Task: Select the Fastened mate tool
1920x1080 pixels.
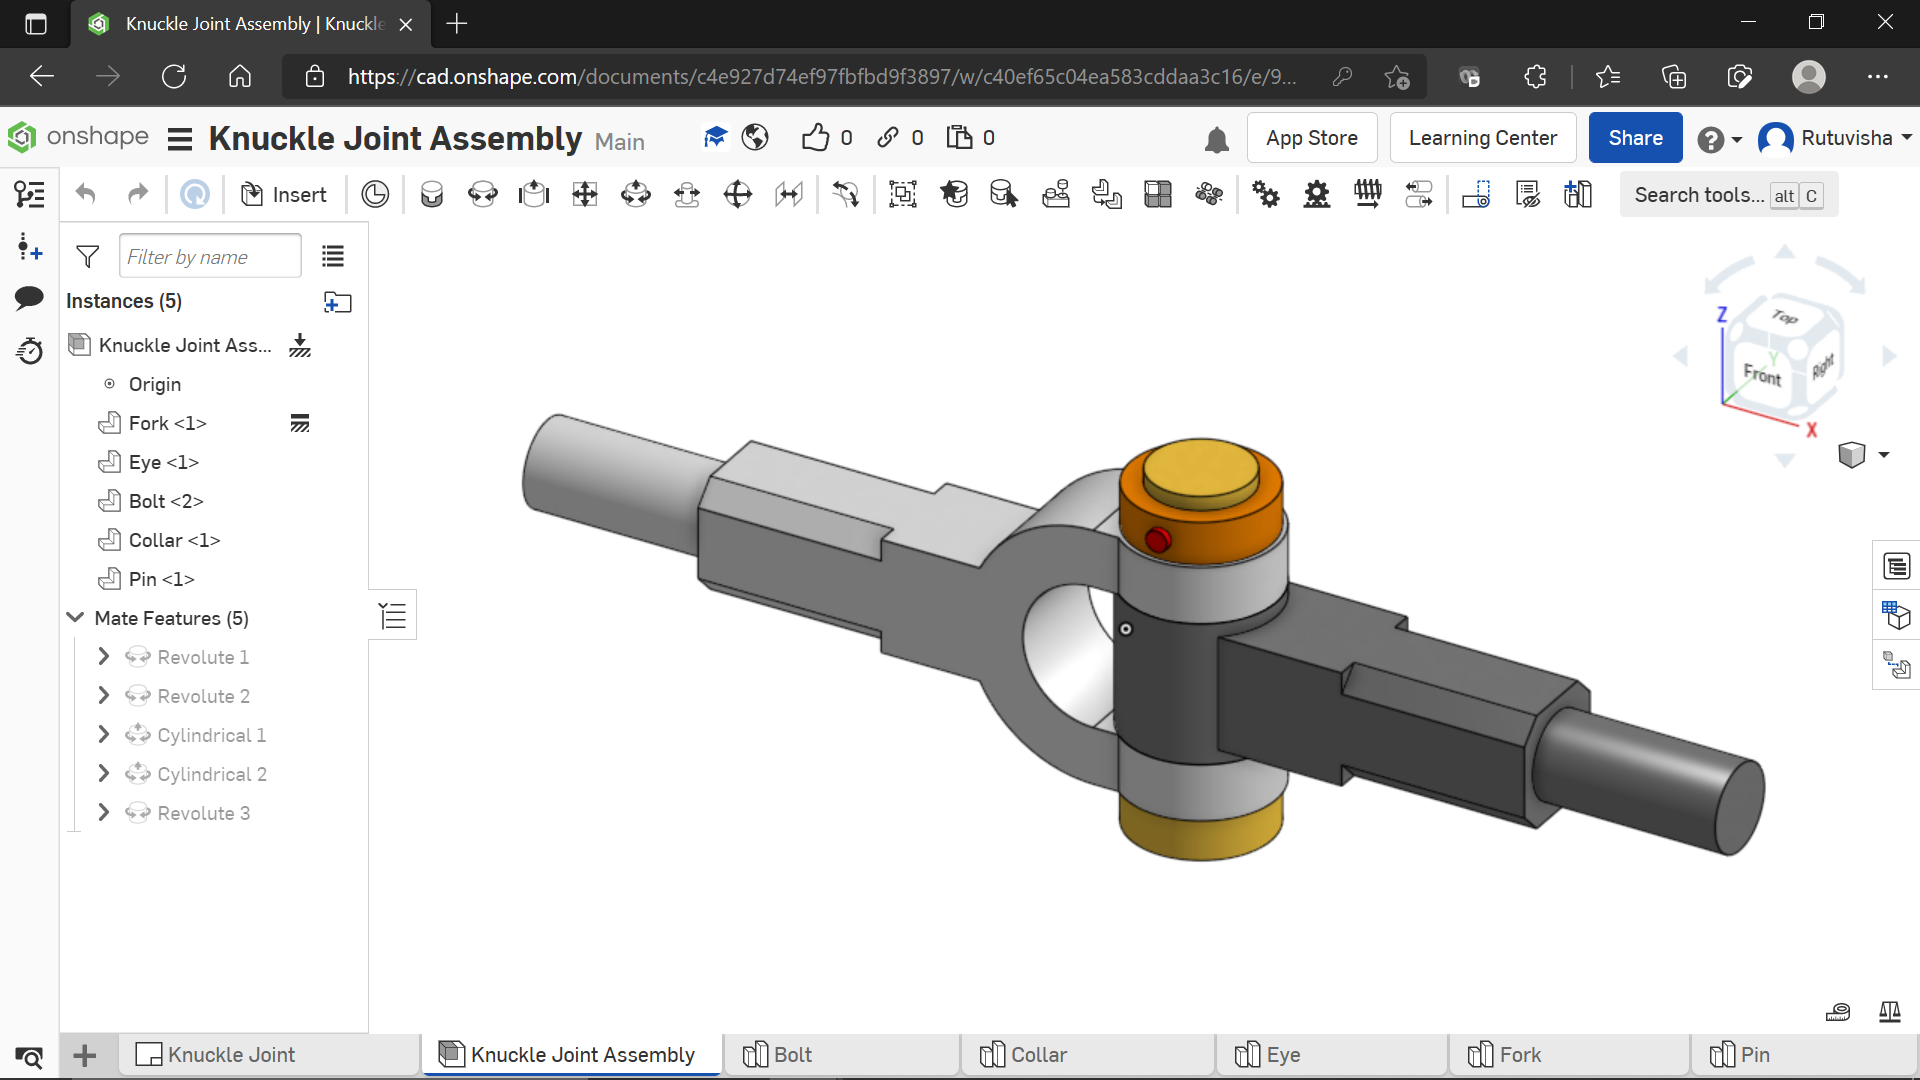Action: coord(431,194)
